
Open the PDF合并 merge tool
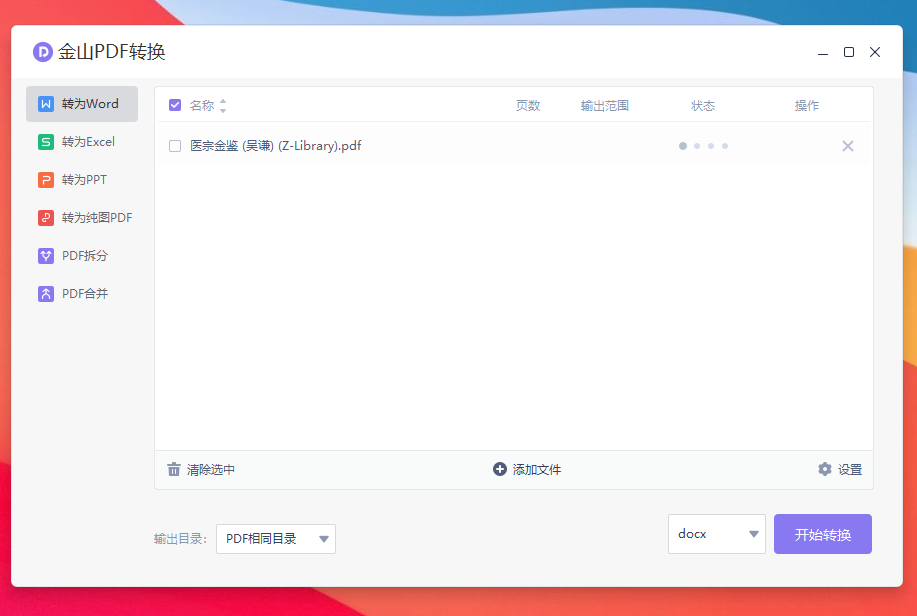click(x=82, y=294)
